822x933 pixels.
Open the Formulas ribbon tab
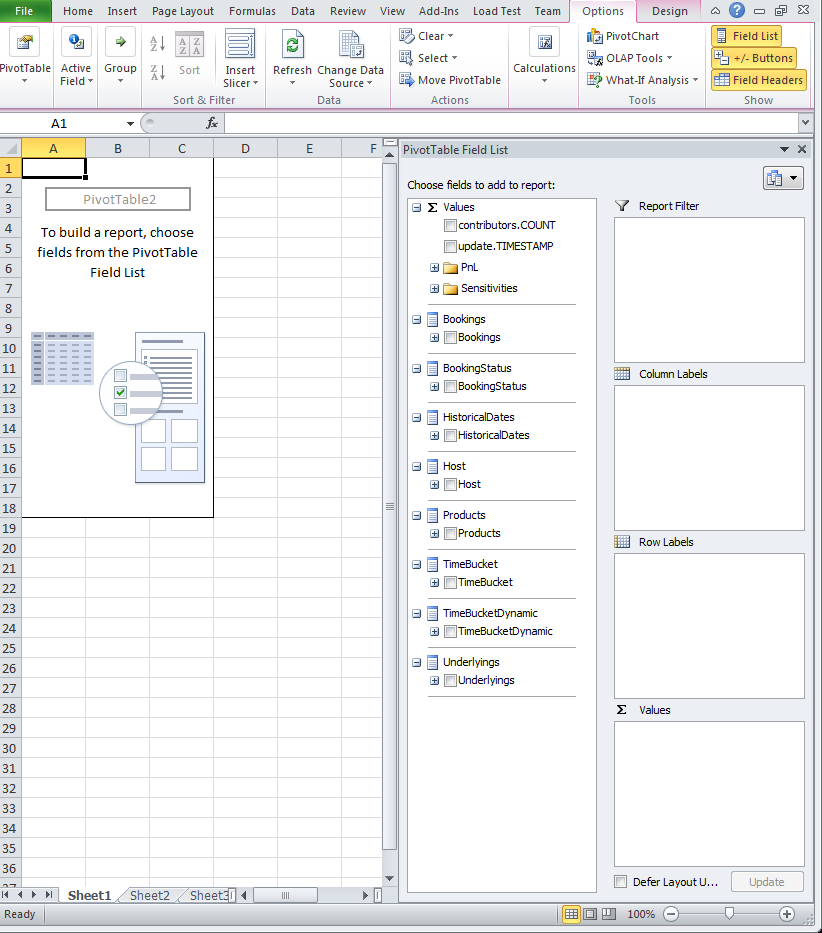point(252,11)
